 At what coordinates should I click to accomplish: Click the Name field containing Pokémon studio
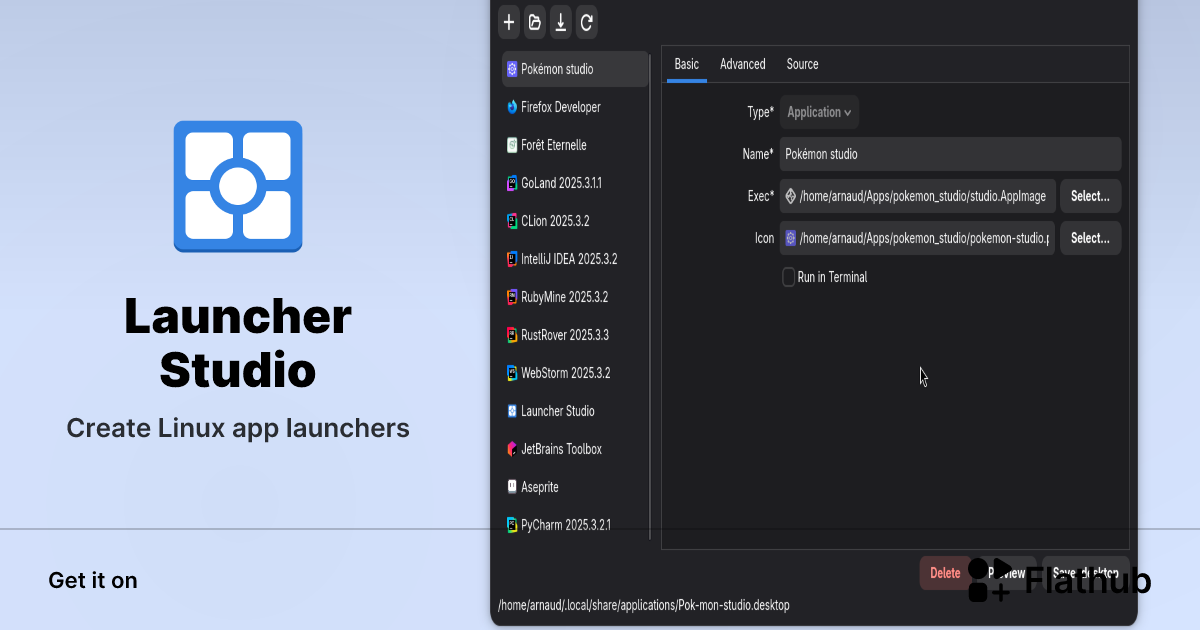[x=949, y=154]
